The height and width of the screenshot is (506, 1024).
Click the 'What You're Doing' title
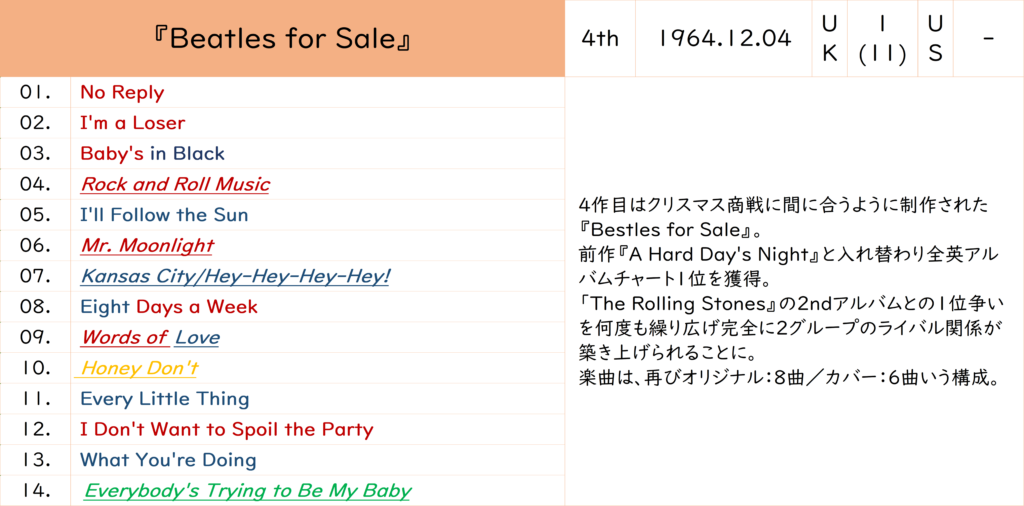[x=168, y=460]
